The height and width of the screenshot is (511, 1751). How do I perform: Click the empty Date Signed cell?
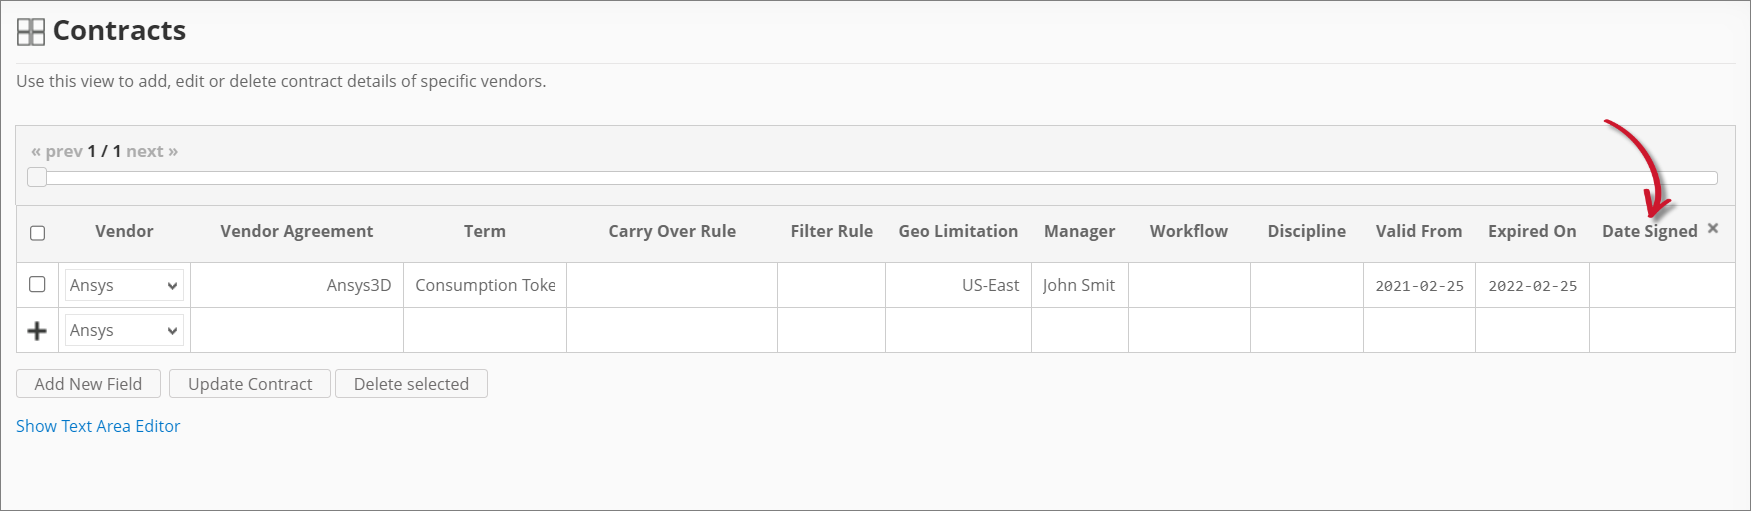(x=1661, y=285)
